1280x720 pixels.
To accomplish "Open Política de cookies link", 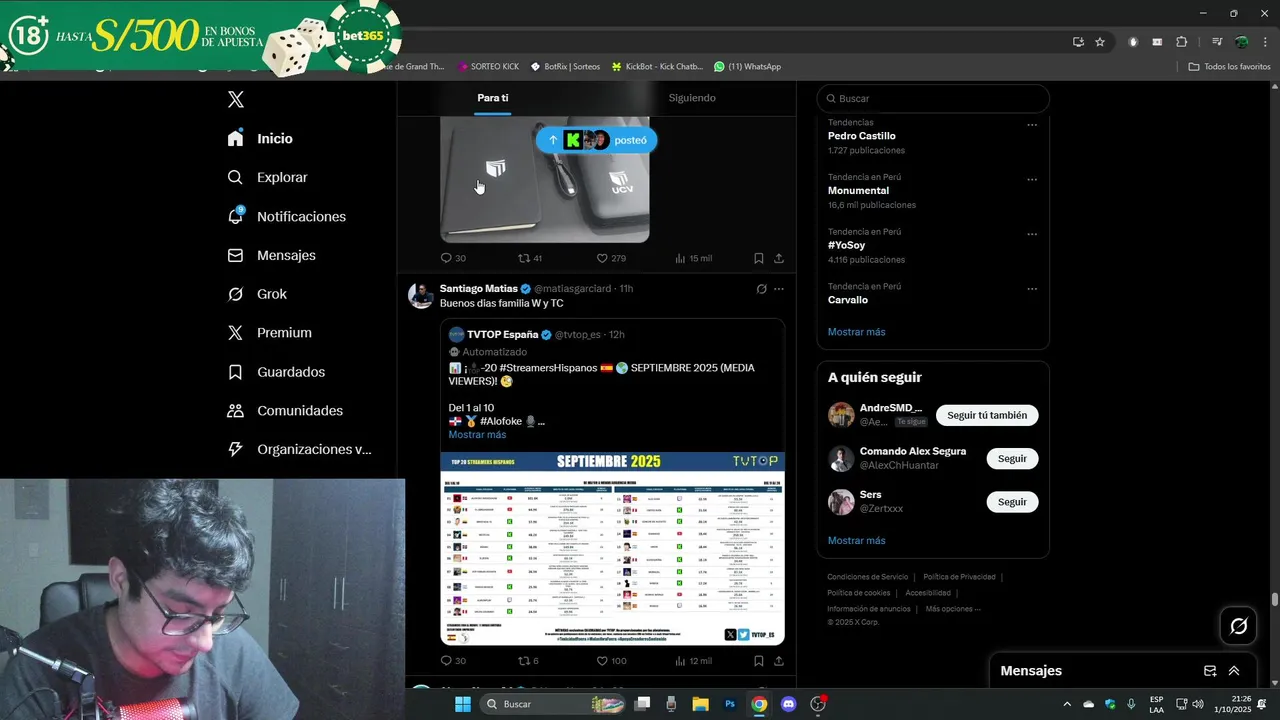I will [858, 593].
